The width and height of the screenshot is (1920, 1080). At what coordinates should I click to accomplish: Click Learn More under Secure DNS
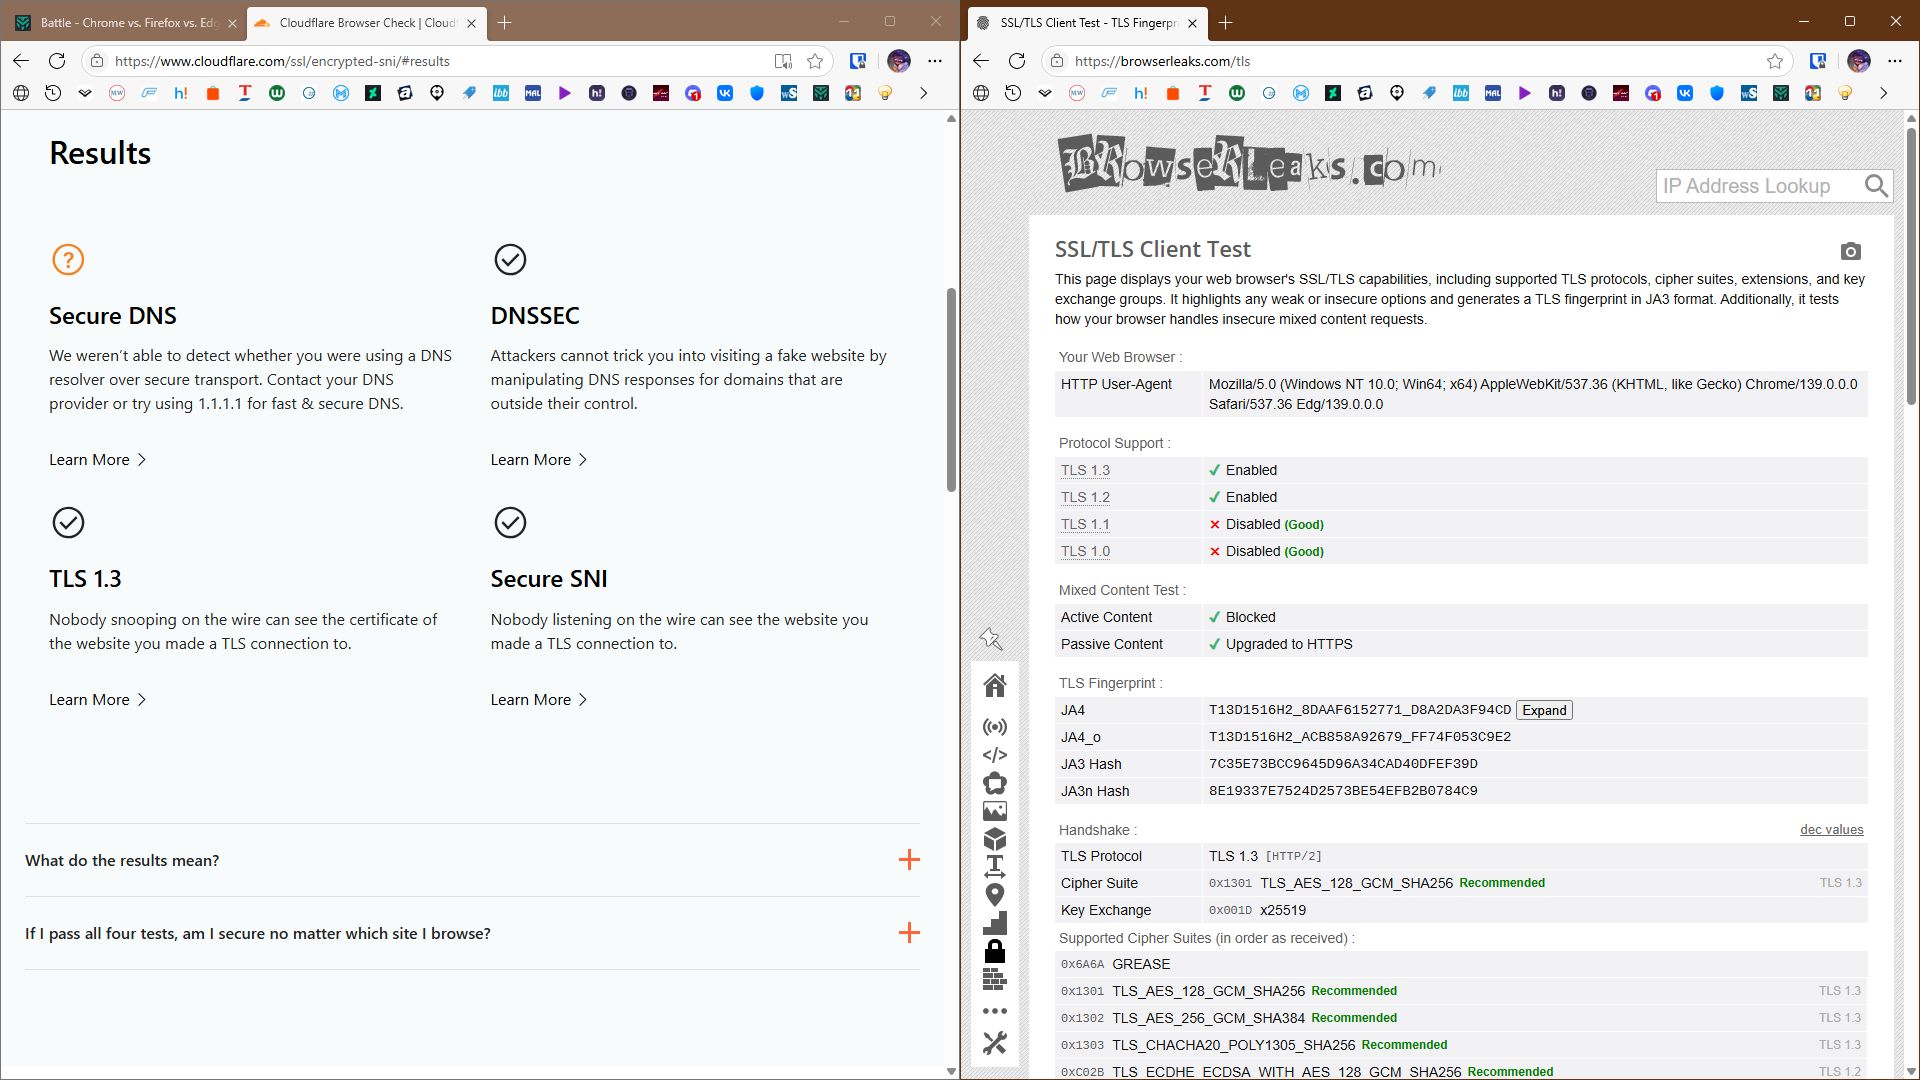pos(98,460)
